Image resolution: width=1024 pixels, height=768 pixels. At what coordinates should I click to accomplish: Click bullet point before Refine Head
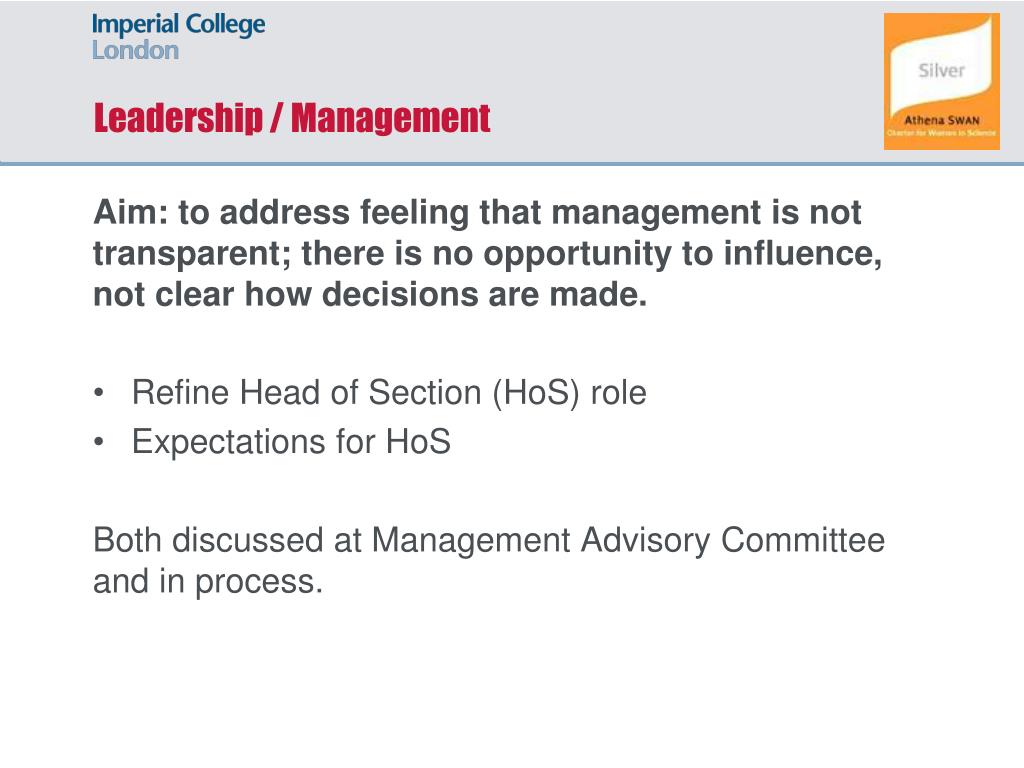(x=99, y=393)
